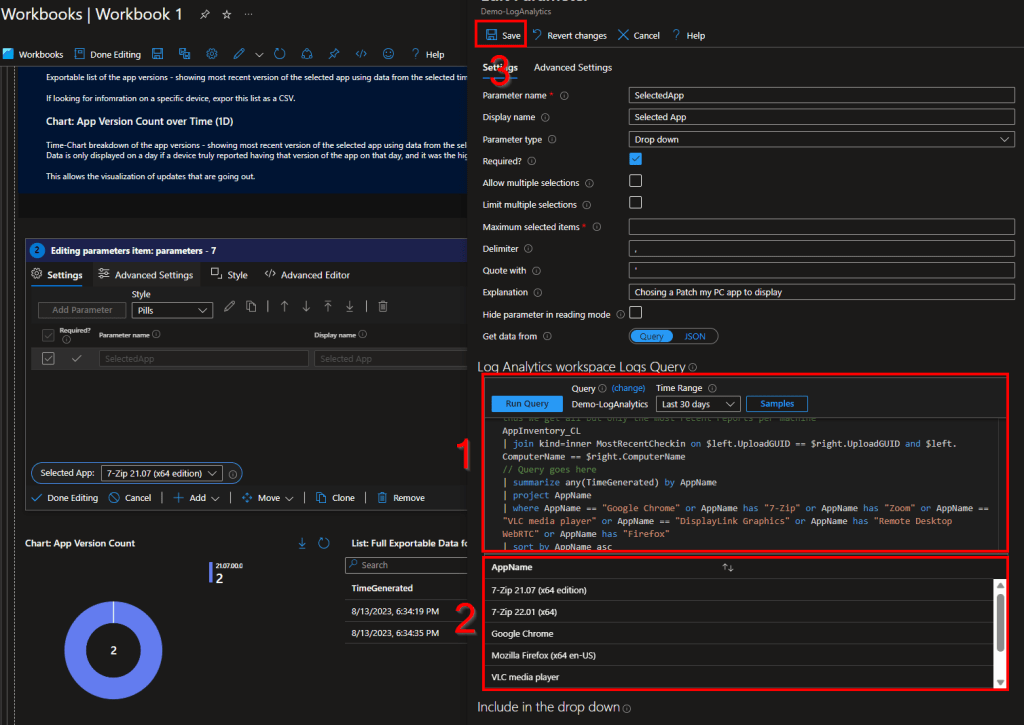Click the delete parameter trash icon
The width and height of the screenshot is (1024, 725).
pyautogui.click(x=382, y=306)
